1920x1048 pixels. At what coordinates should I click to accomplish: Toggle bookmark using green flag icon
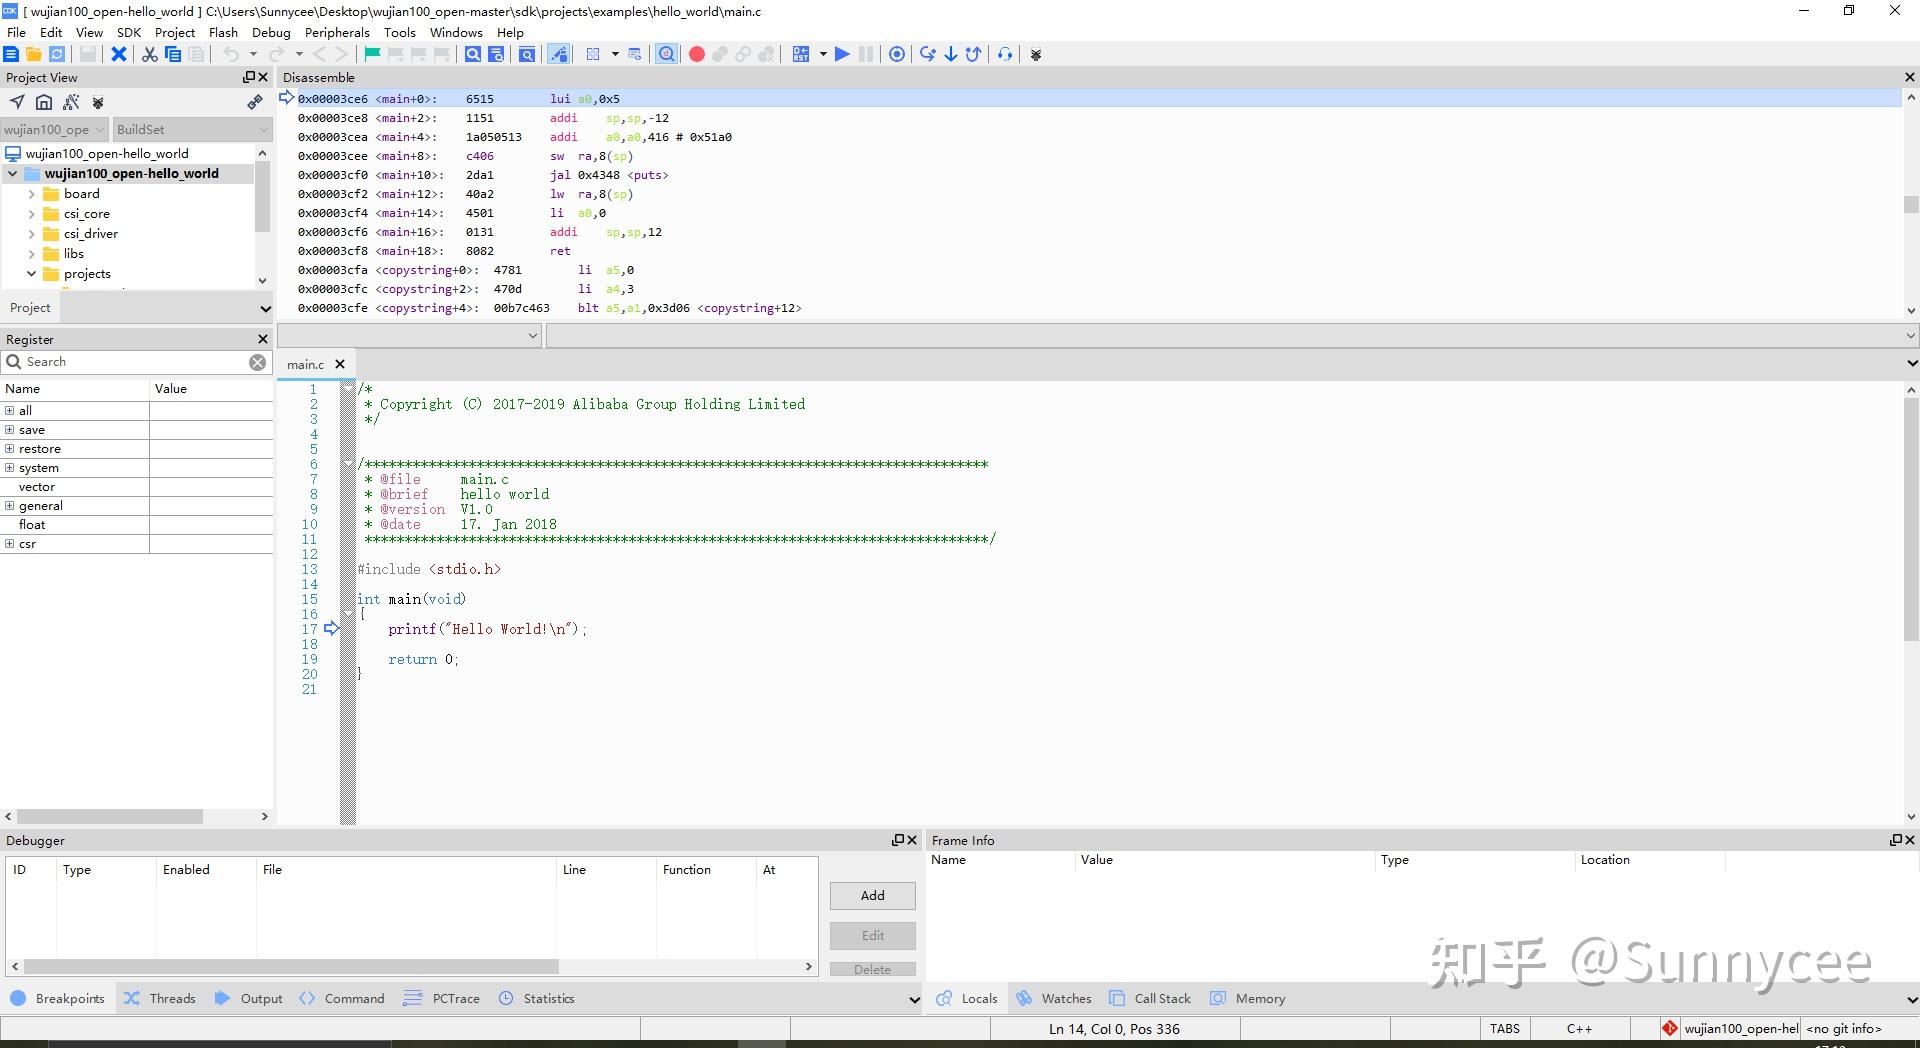[372, 54]
